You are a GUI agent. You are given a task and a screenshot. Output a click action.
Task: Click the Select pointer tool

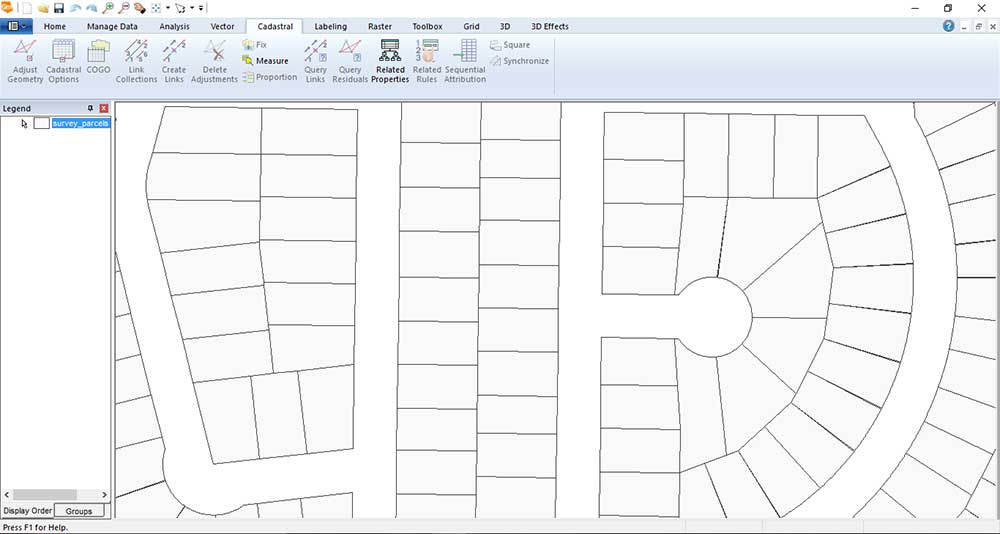[x=180, y=8]
